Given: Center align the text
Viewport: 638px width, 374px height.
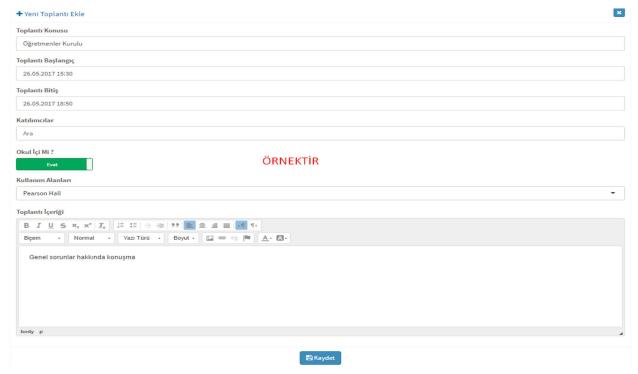Looking at the screenshot, I should tap(202, 225).
